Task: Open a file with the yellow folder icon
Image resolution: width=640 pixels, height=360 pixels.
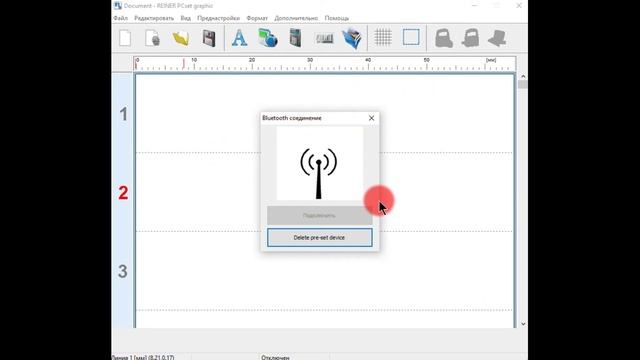Action: click(181, 38)
